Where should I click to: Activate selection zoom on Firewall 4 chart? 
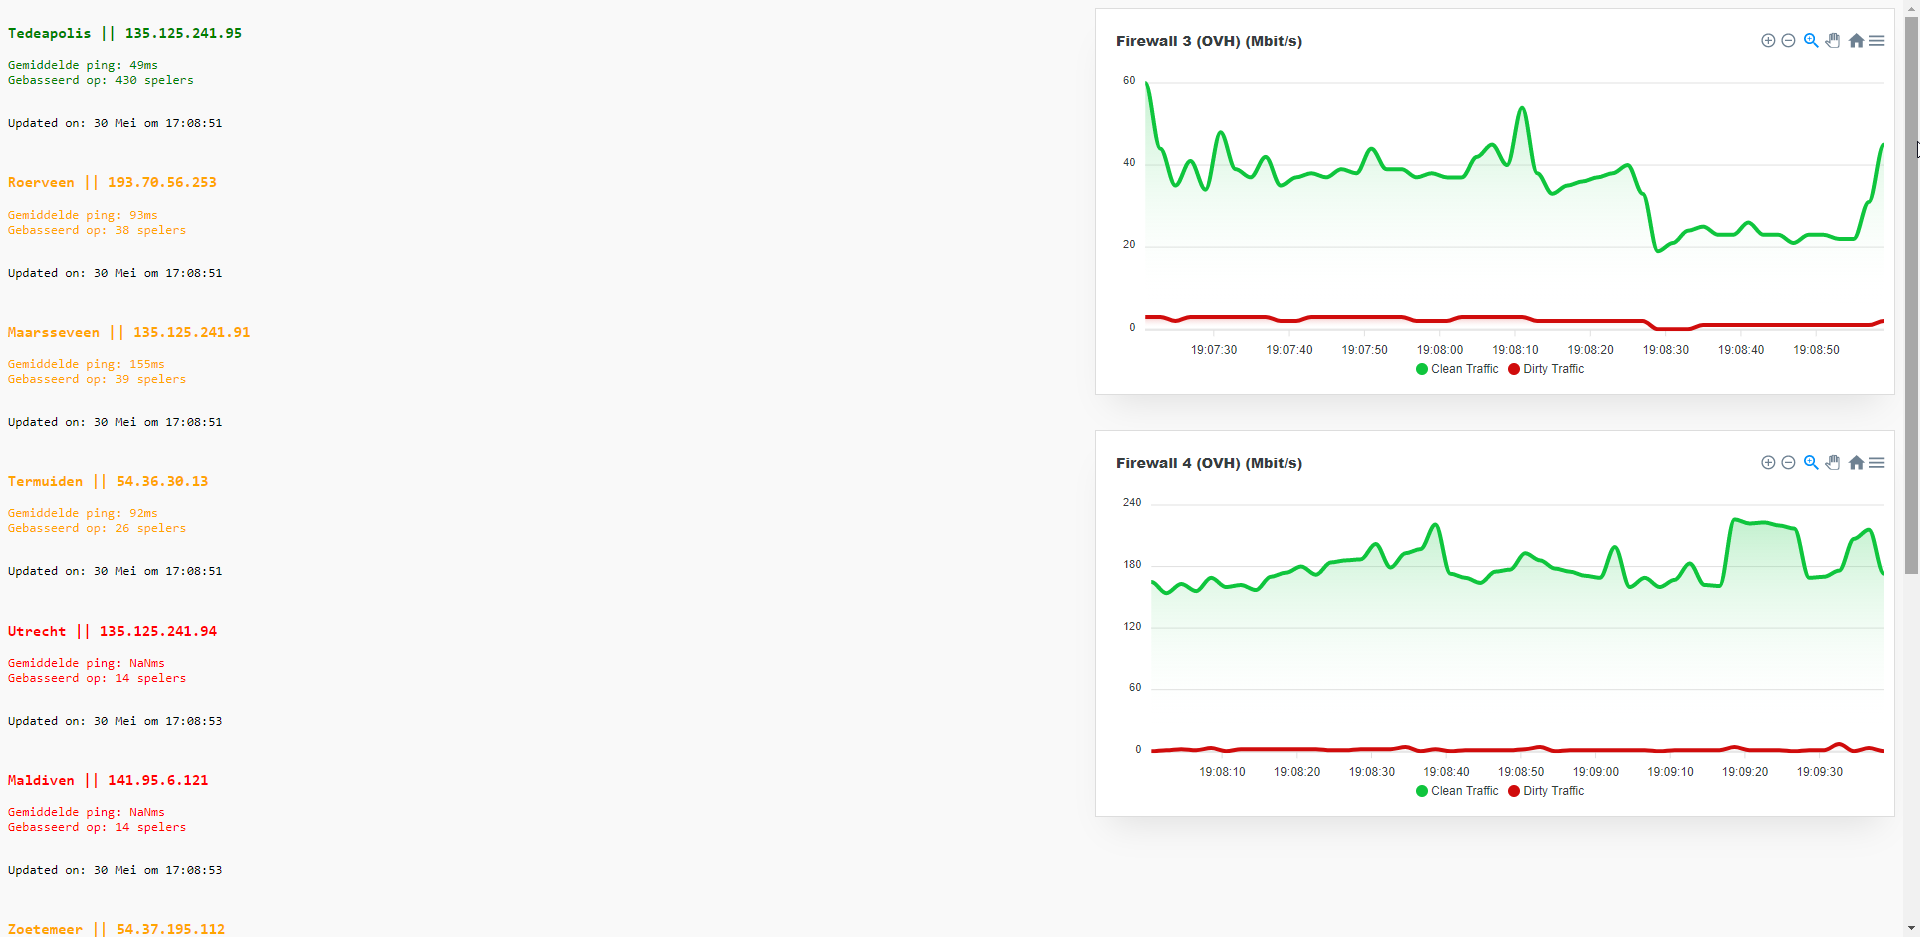1811,463
